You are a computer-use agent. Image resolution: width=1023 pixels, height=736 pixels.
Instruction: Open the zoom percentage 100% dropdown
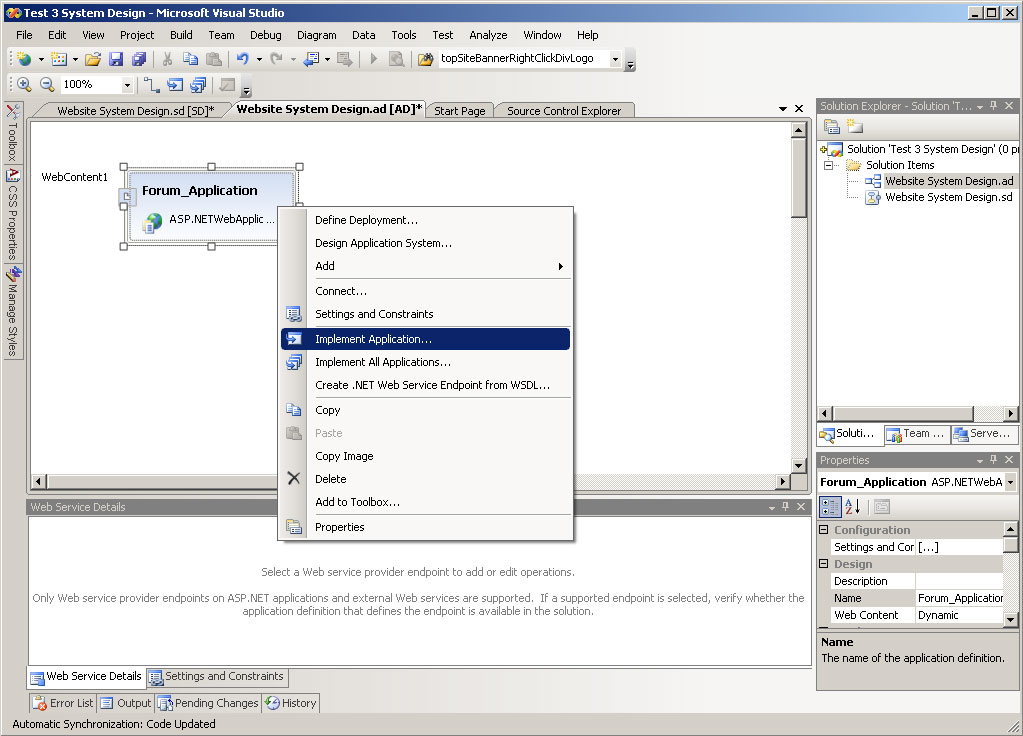click(x=127, y=85)
